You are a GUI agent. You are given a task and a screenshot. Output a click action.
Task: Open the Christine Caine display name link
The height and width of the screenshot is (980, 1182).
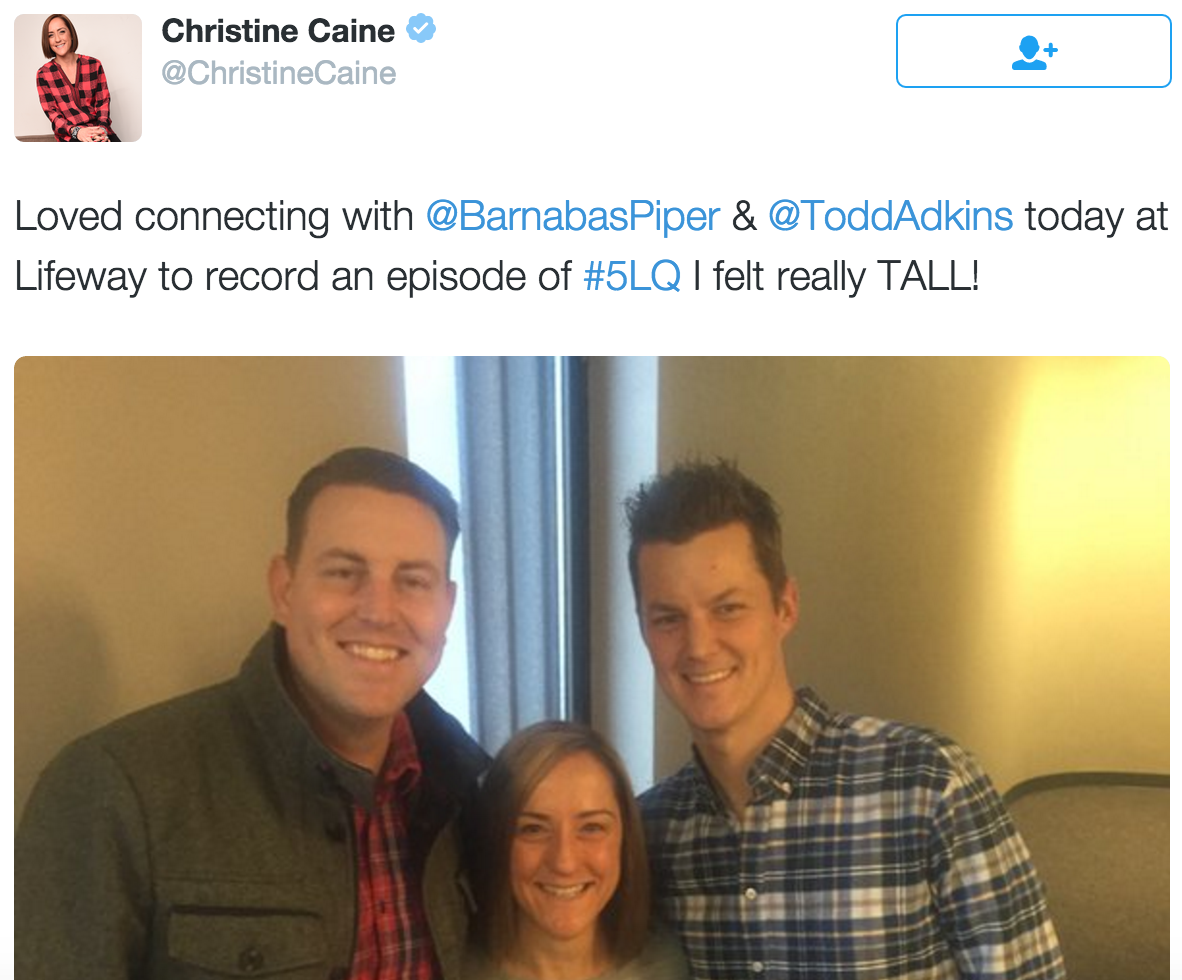coord(277,31)
